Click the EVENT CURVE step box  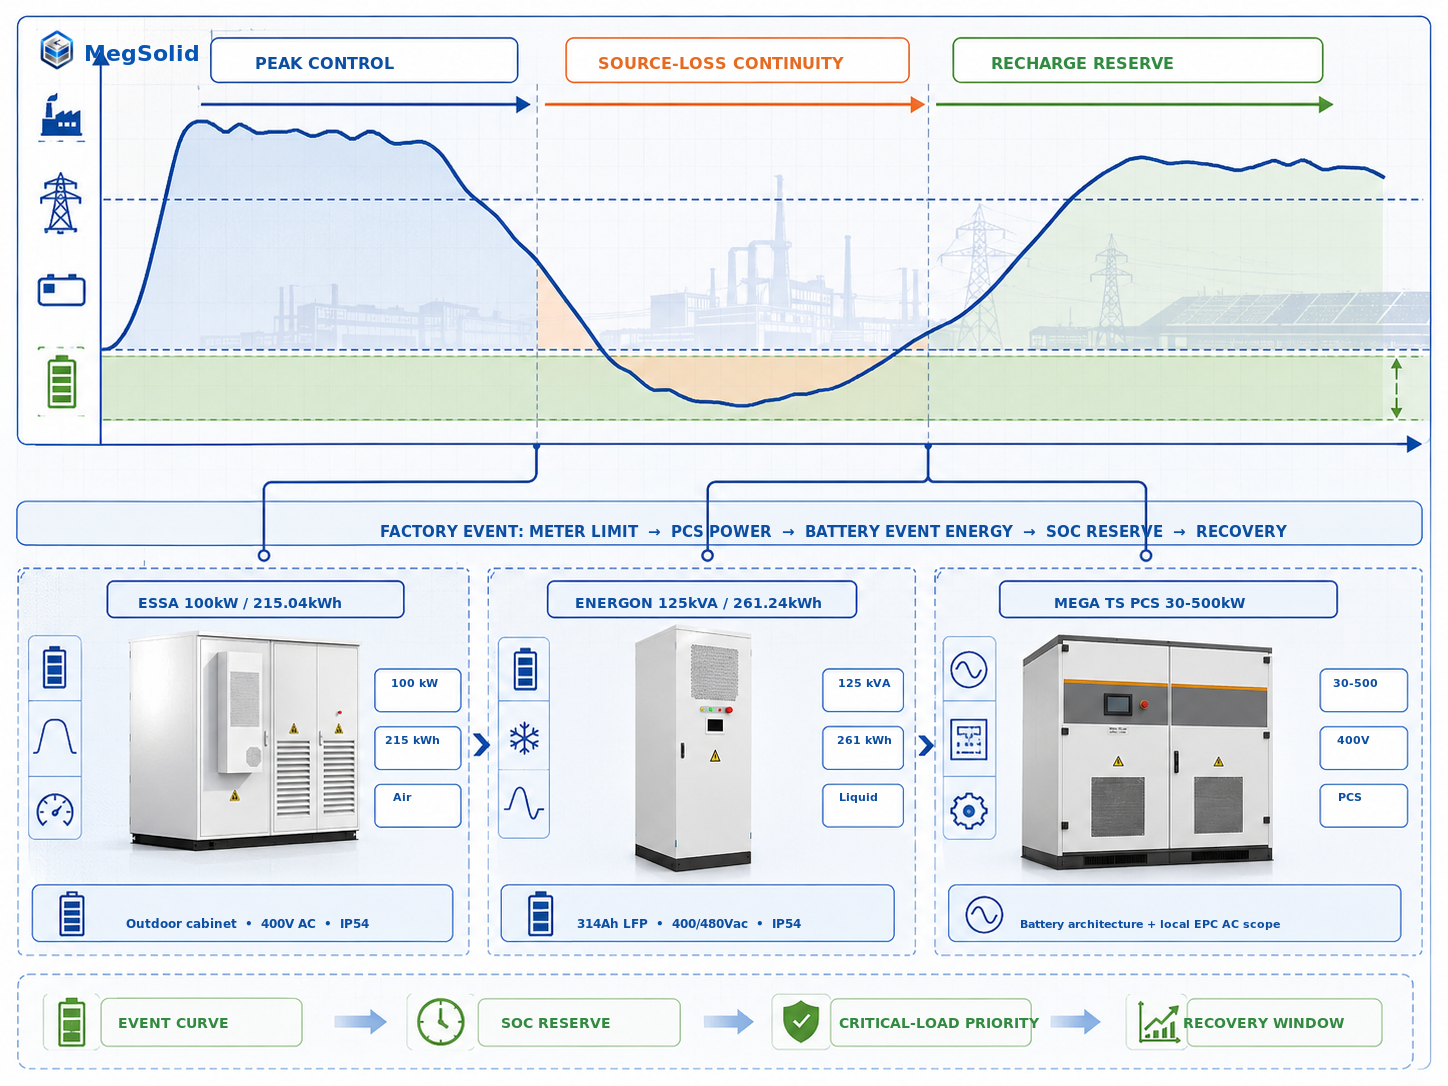pos(201,1022)
